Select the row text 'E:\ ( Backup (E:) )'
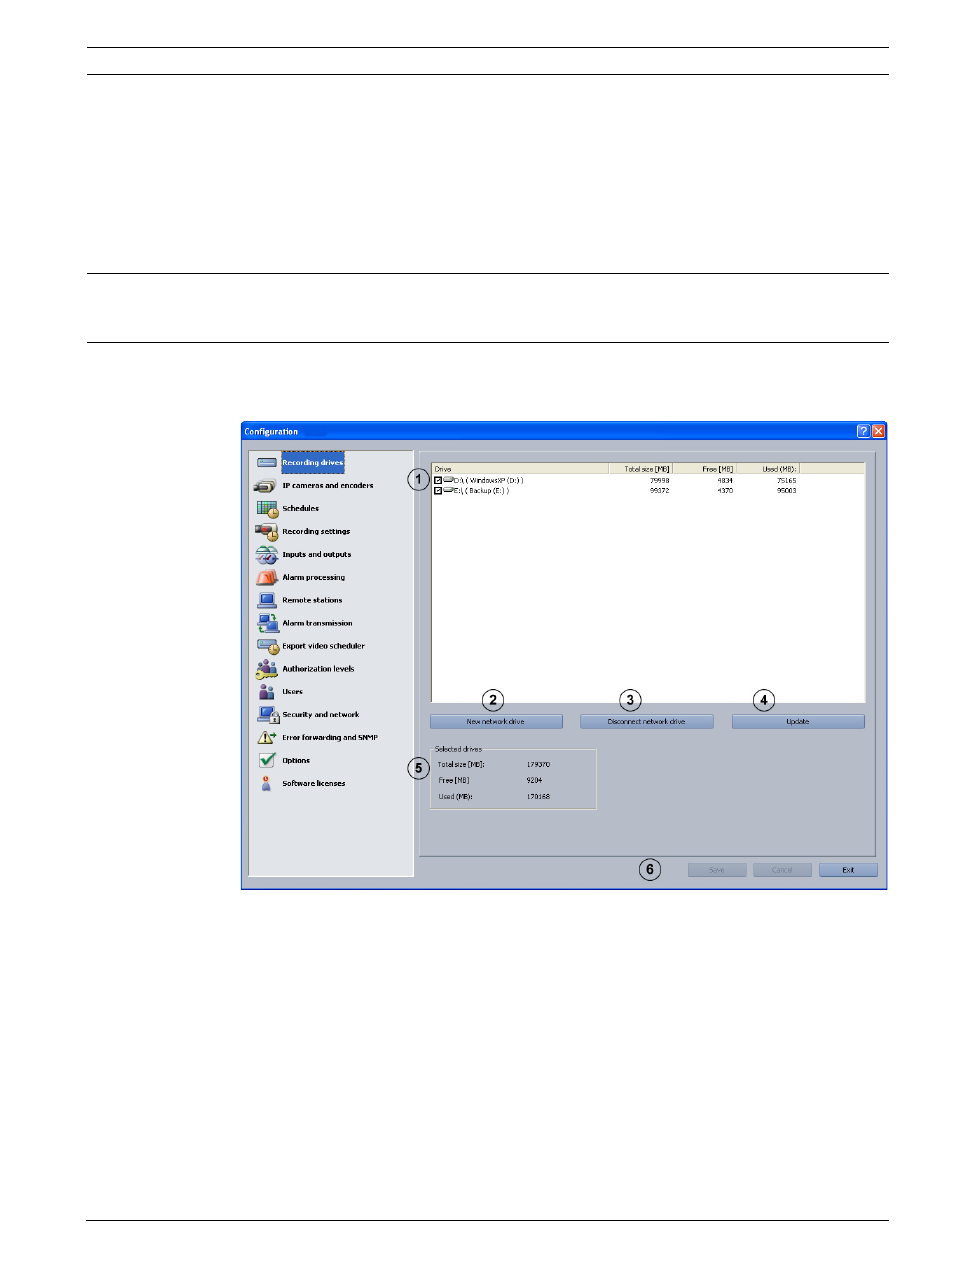 481,491
